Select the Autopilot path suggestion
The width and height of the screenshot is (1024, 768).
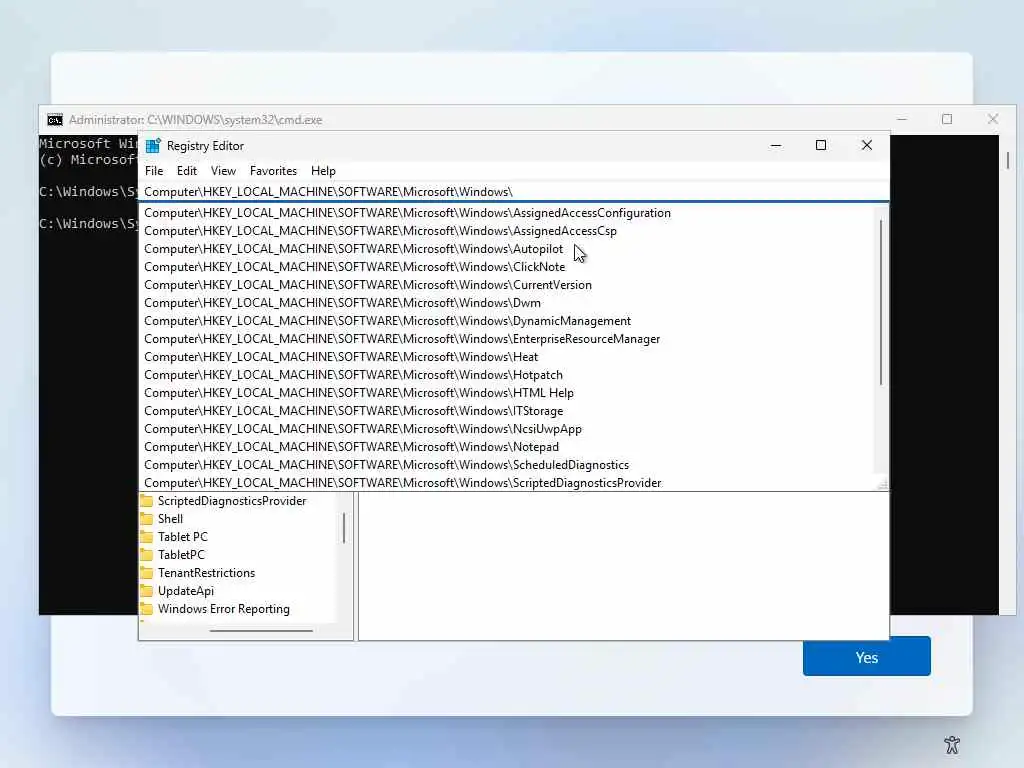point(507,249)
